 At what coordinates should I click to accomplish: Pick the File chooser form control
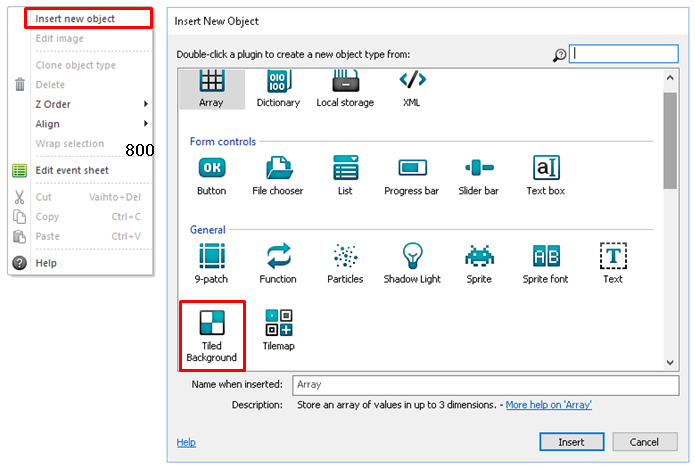pos(278,168)
